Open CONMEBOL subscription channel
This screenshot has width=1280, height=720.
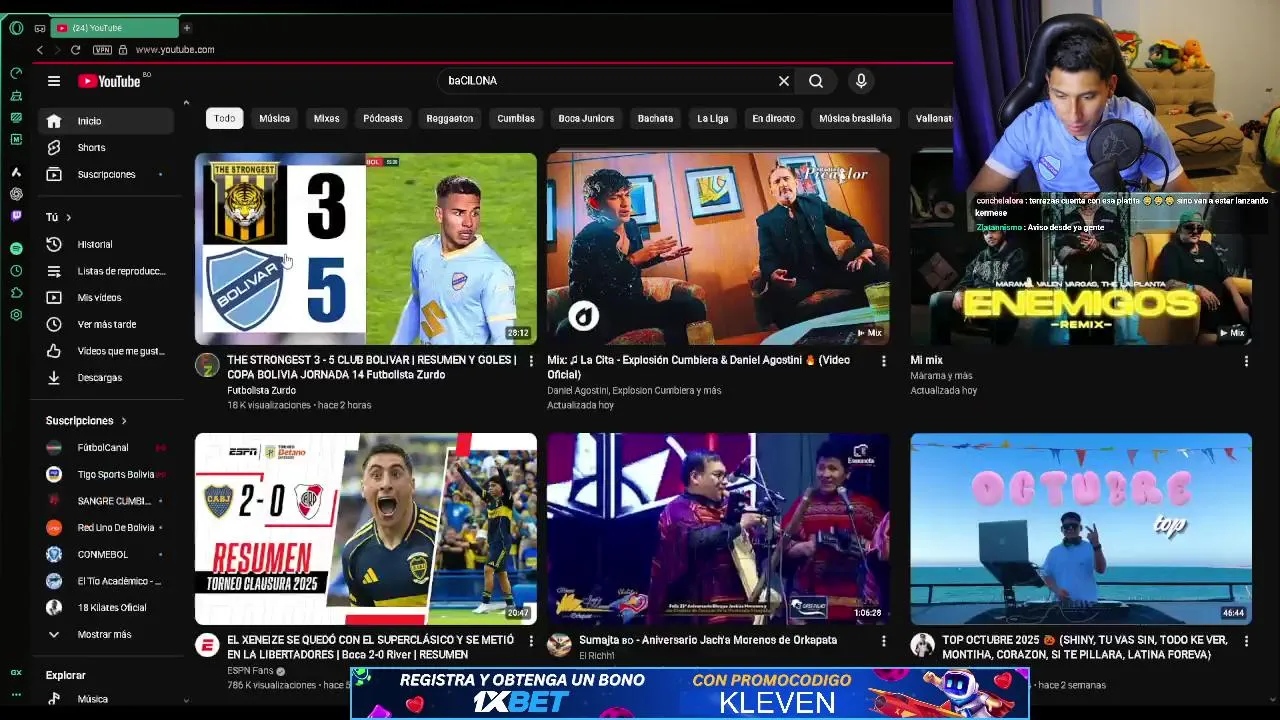(x=106, y=554)
